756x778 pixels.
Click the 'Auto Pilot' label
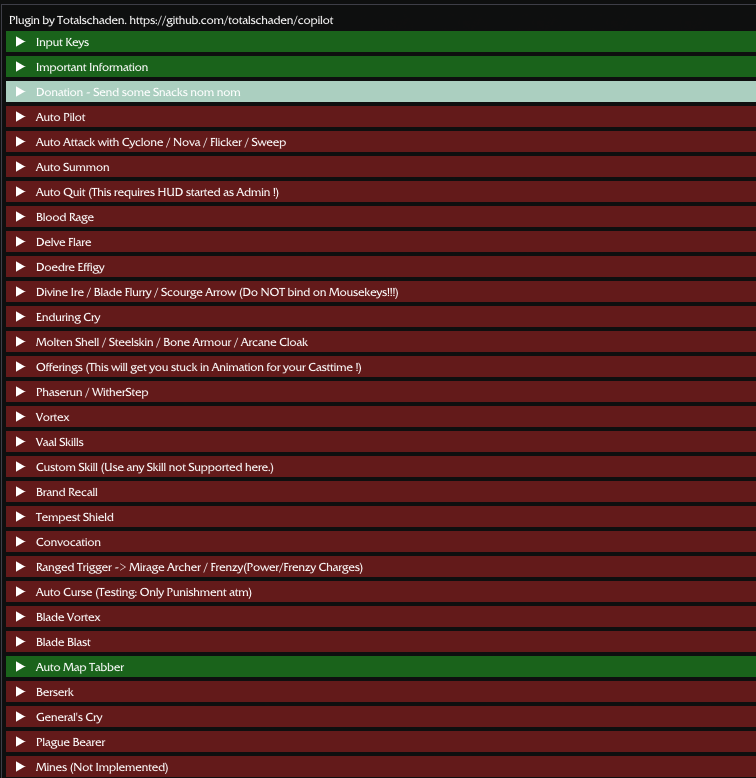(61, 117)
